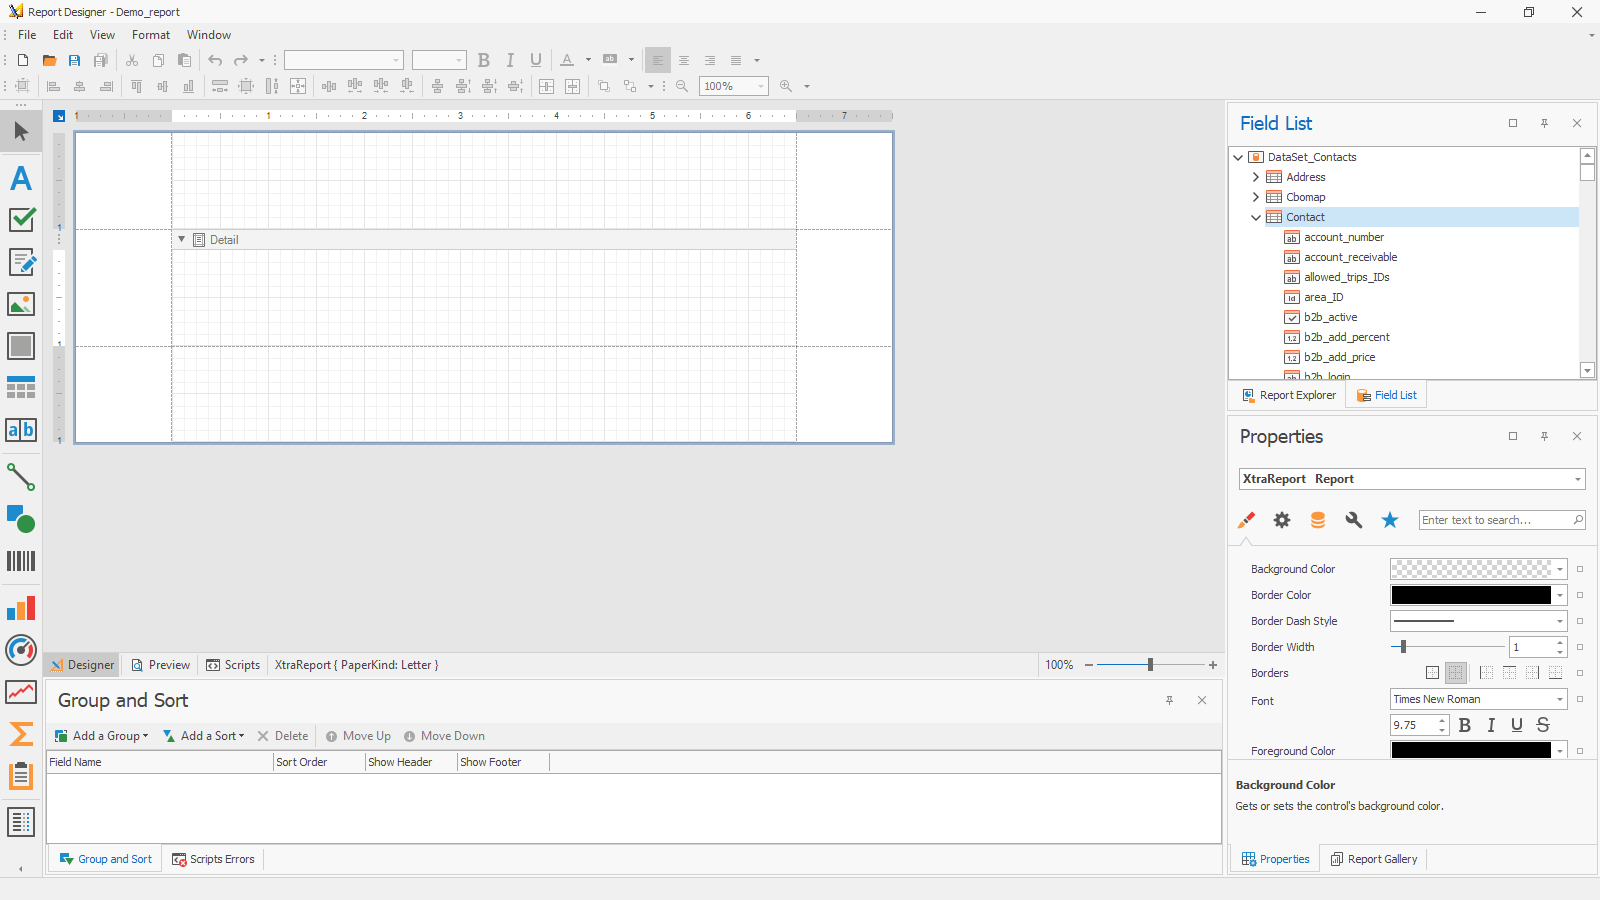The height and width of the screenshot is (900, 1600).
Task: Select the Check Box control tool
Action: click(x=21, y=220)
